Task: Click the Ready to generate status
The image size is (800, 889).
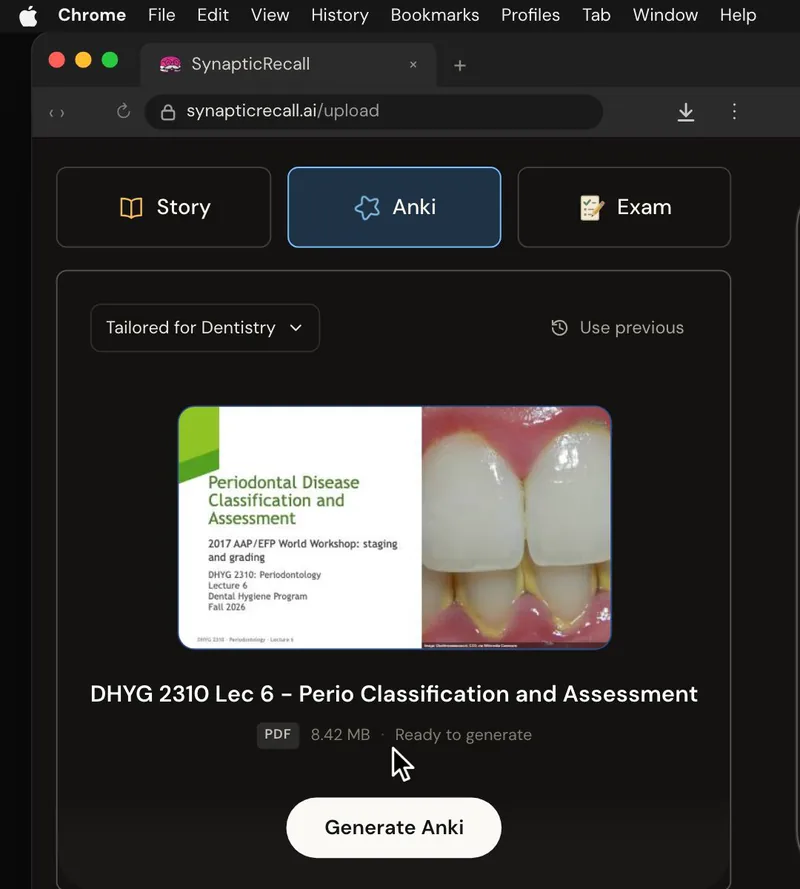Action: [x=463, y=735]
